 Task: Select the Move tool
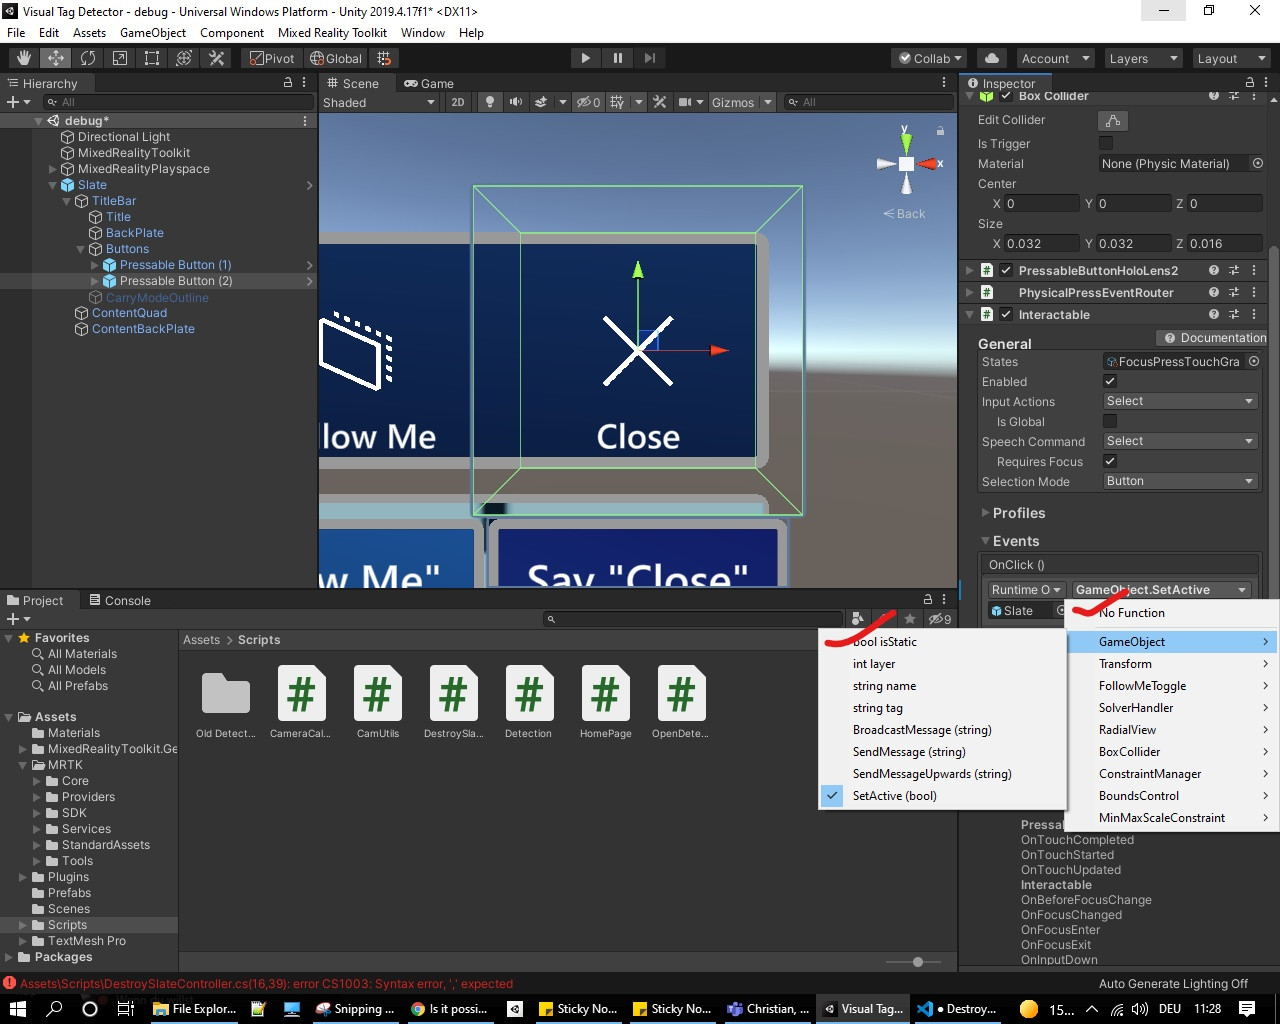[x=56, y=58]
